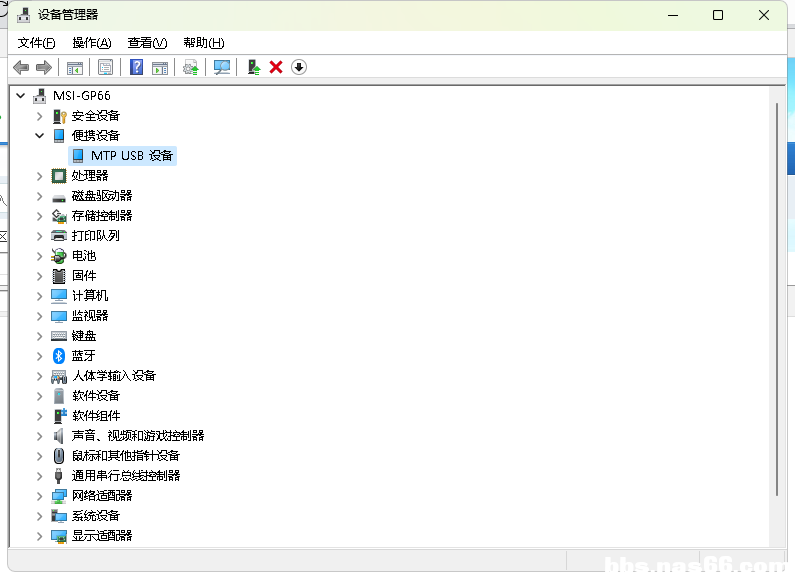Click the blue Help question mark icon
The image size is (795, 579).
137,67
